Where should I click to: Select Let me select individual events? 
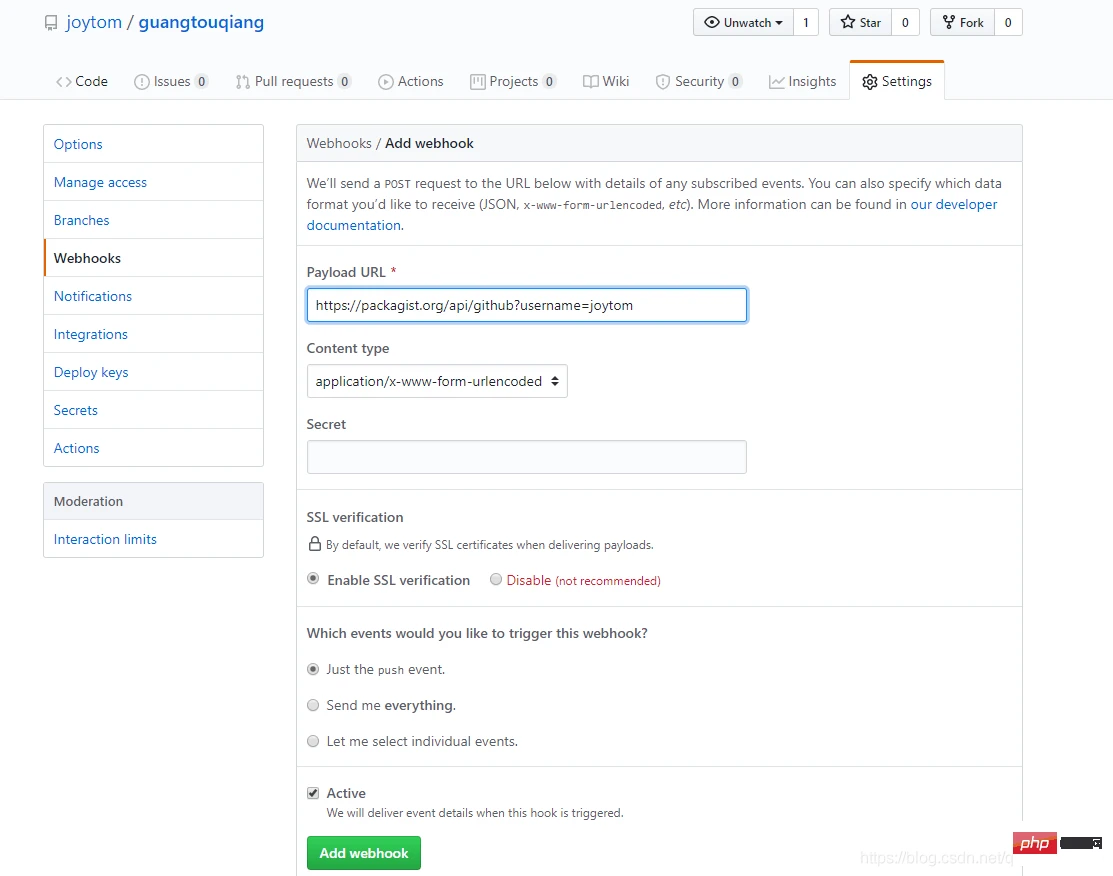[x=313, y=741]
